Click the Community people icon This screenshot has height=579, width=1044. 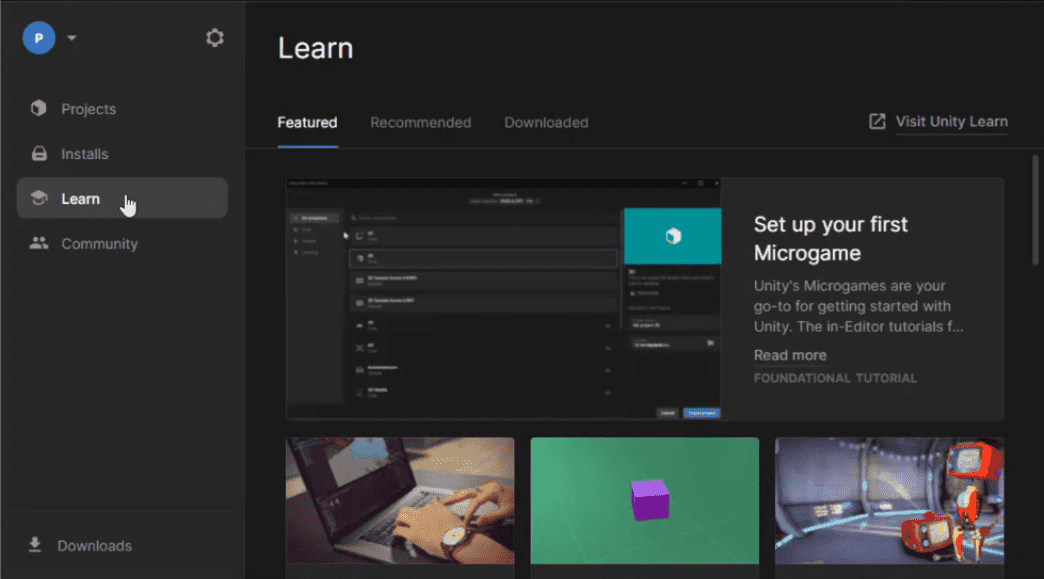39,243
